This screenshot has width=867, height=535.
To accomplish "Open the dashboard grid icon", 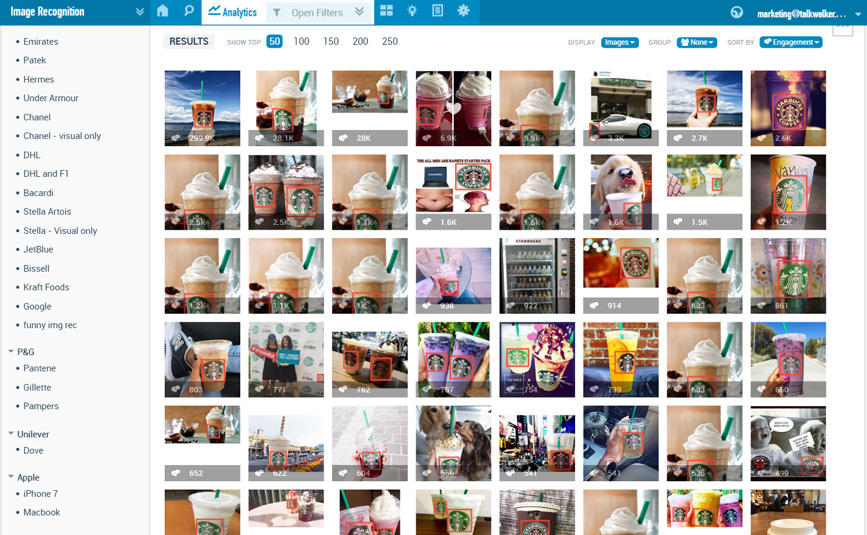I will point(387,11).
